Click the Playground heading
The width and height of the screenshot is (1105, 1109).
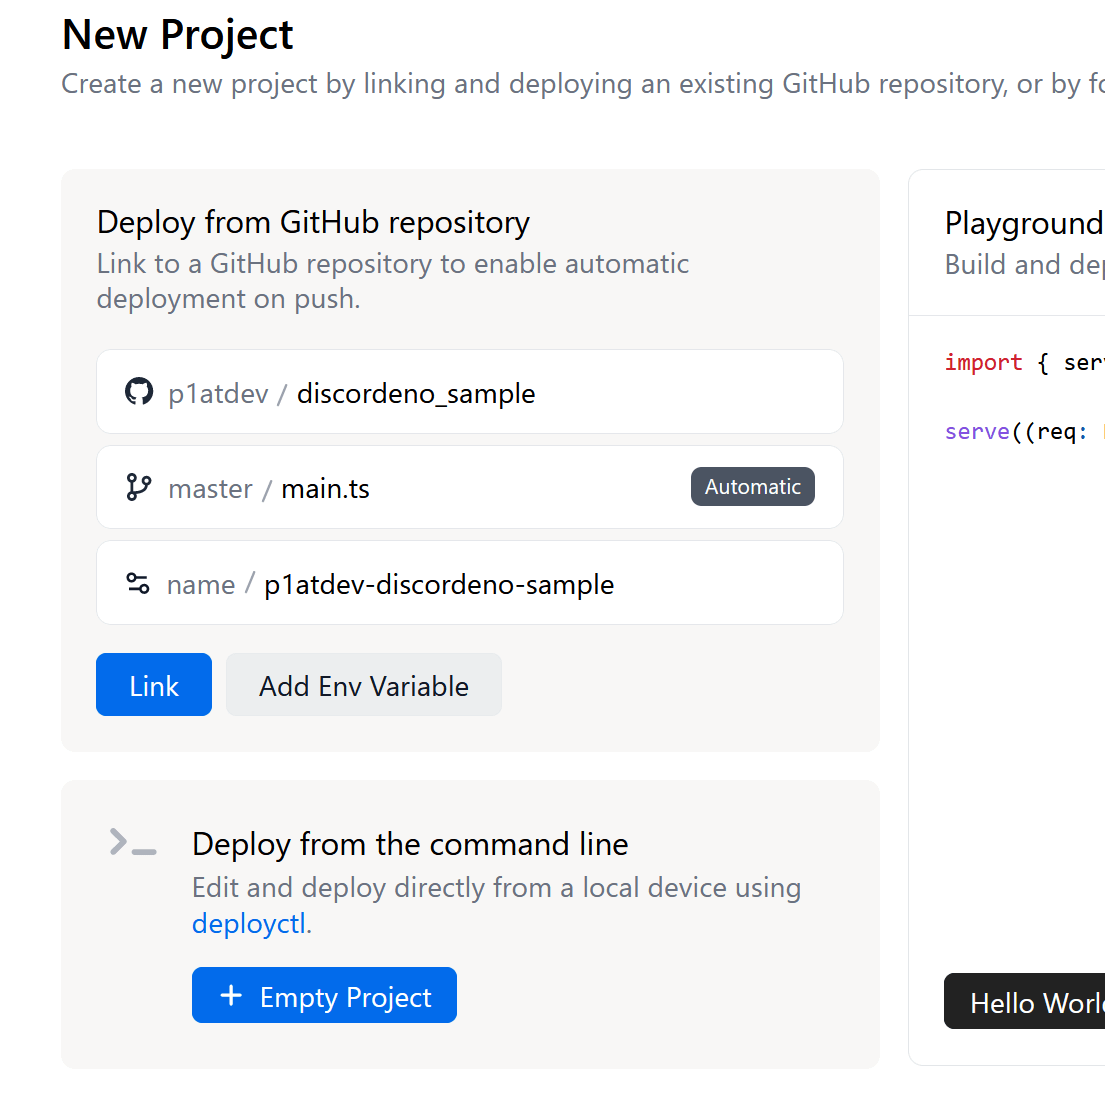(1024, 224)
